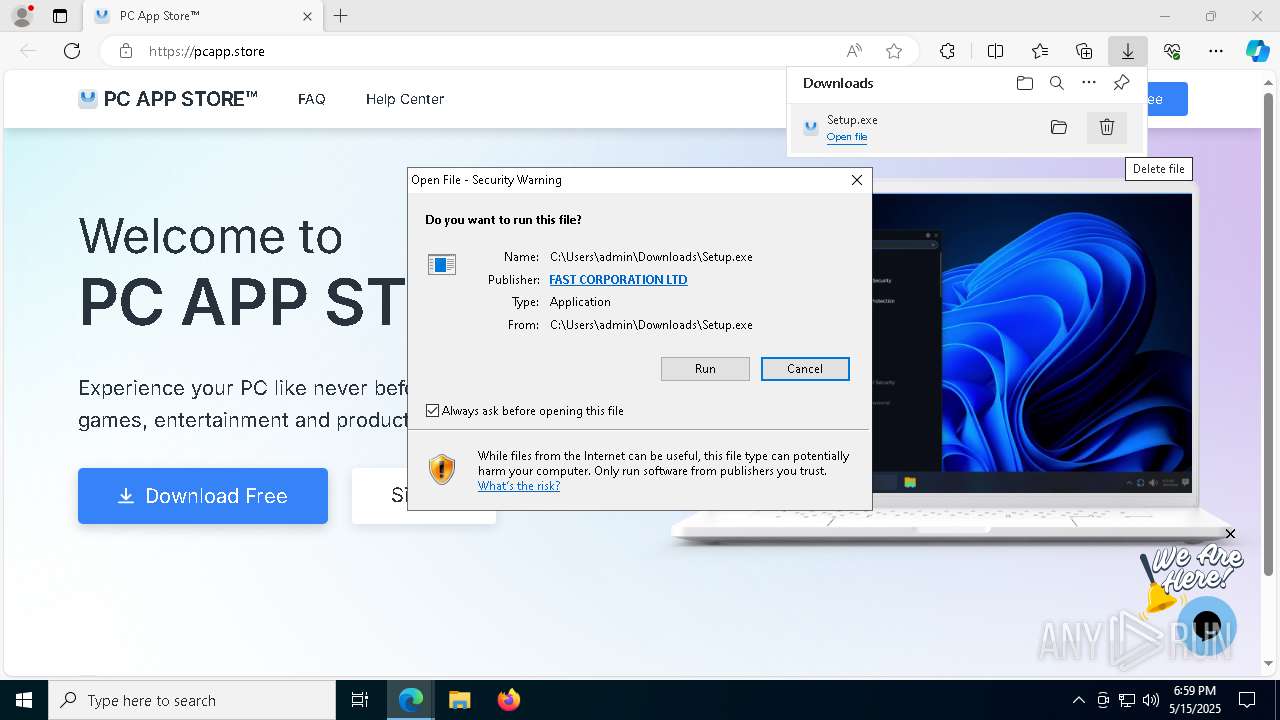Close the Security Warning dialog
This screenshot has height=720, width=1280.
point(857,180)
